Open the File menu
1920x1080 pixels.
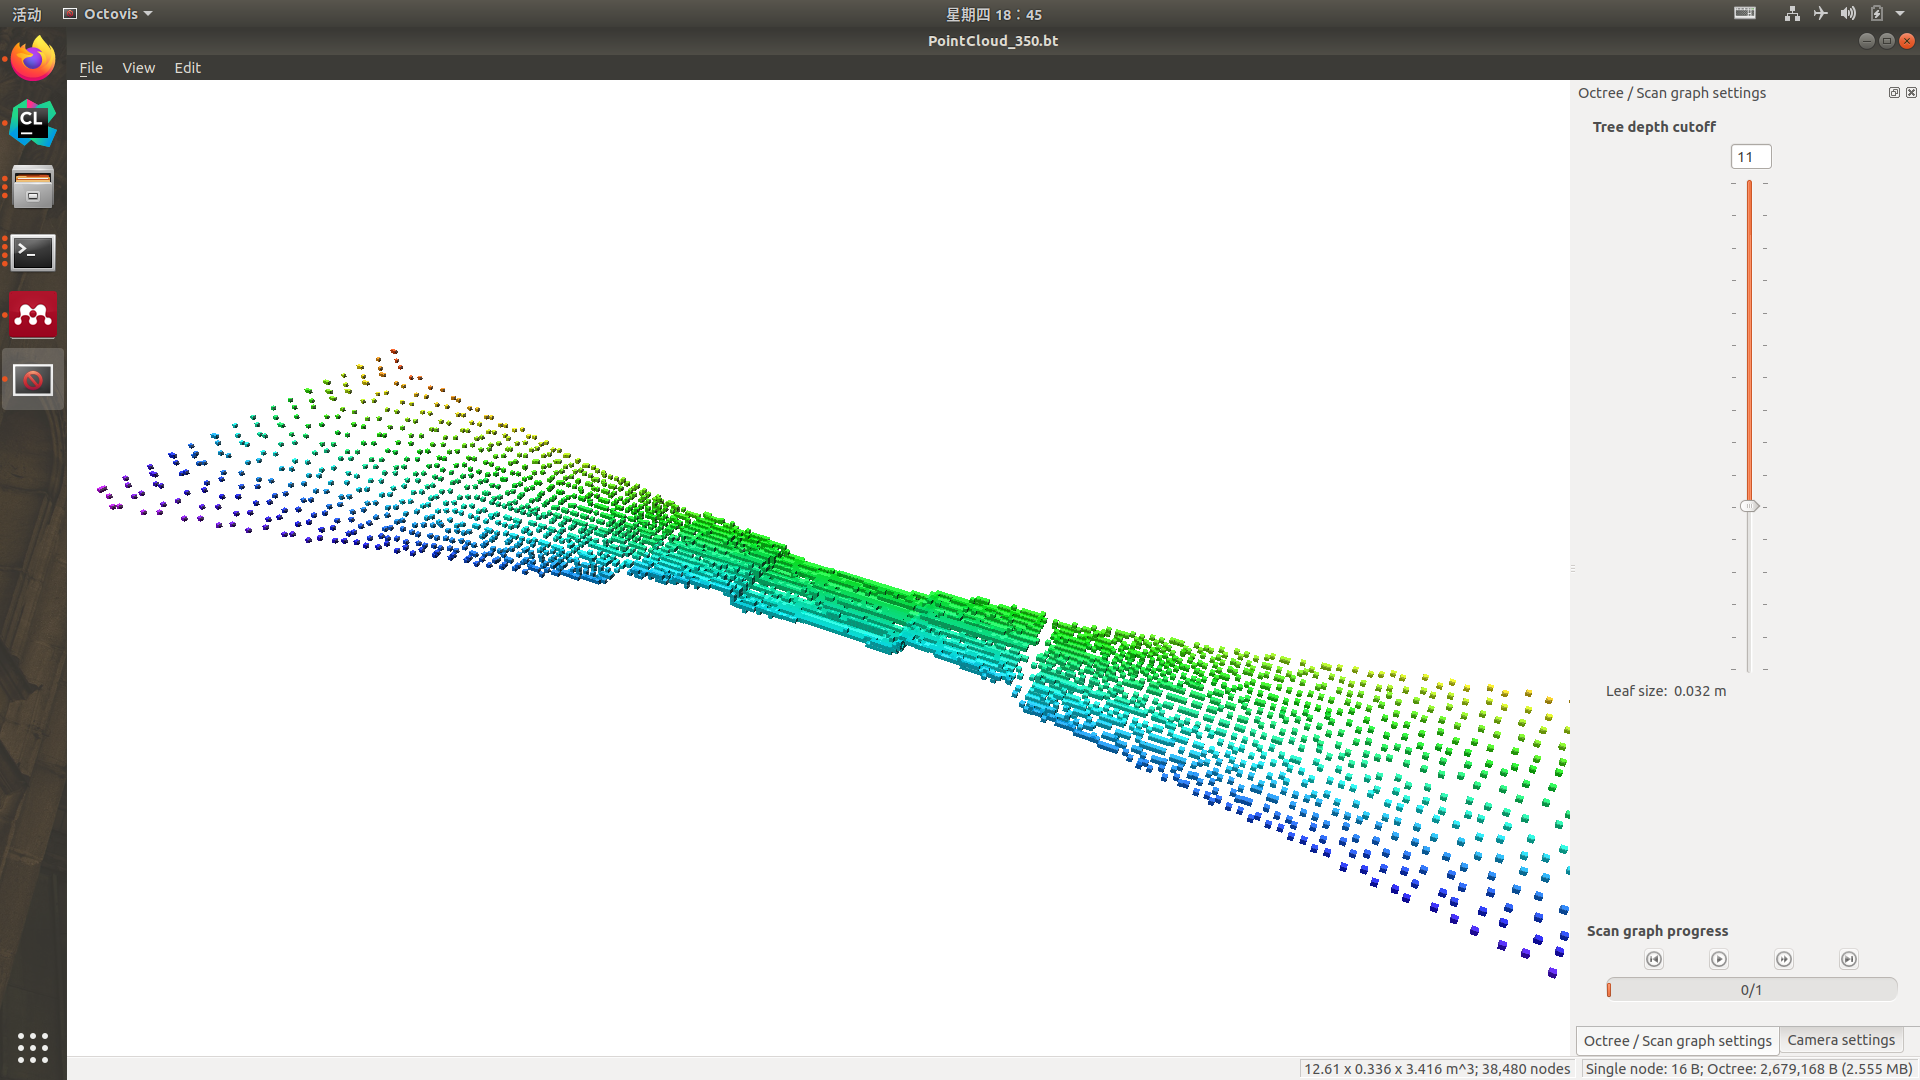(91, 68)
